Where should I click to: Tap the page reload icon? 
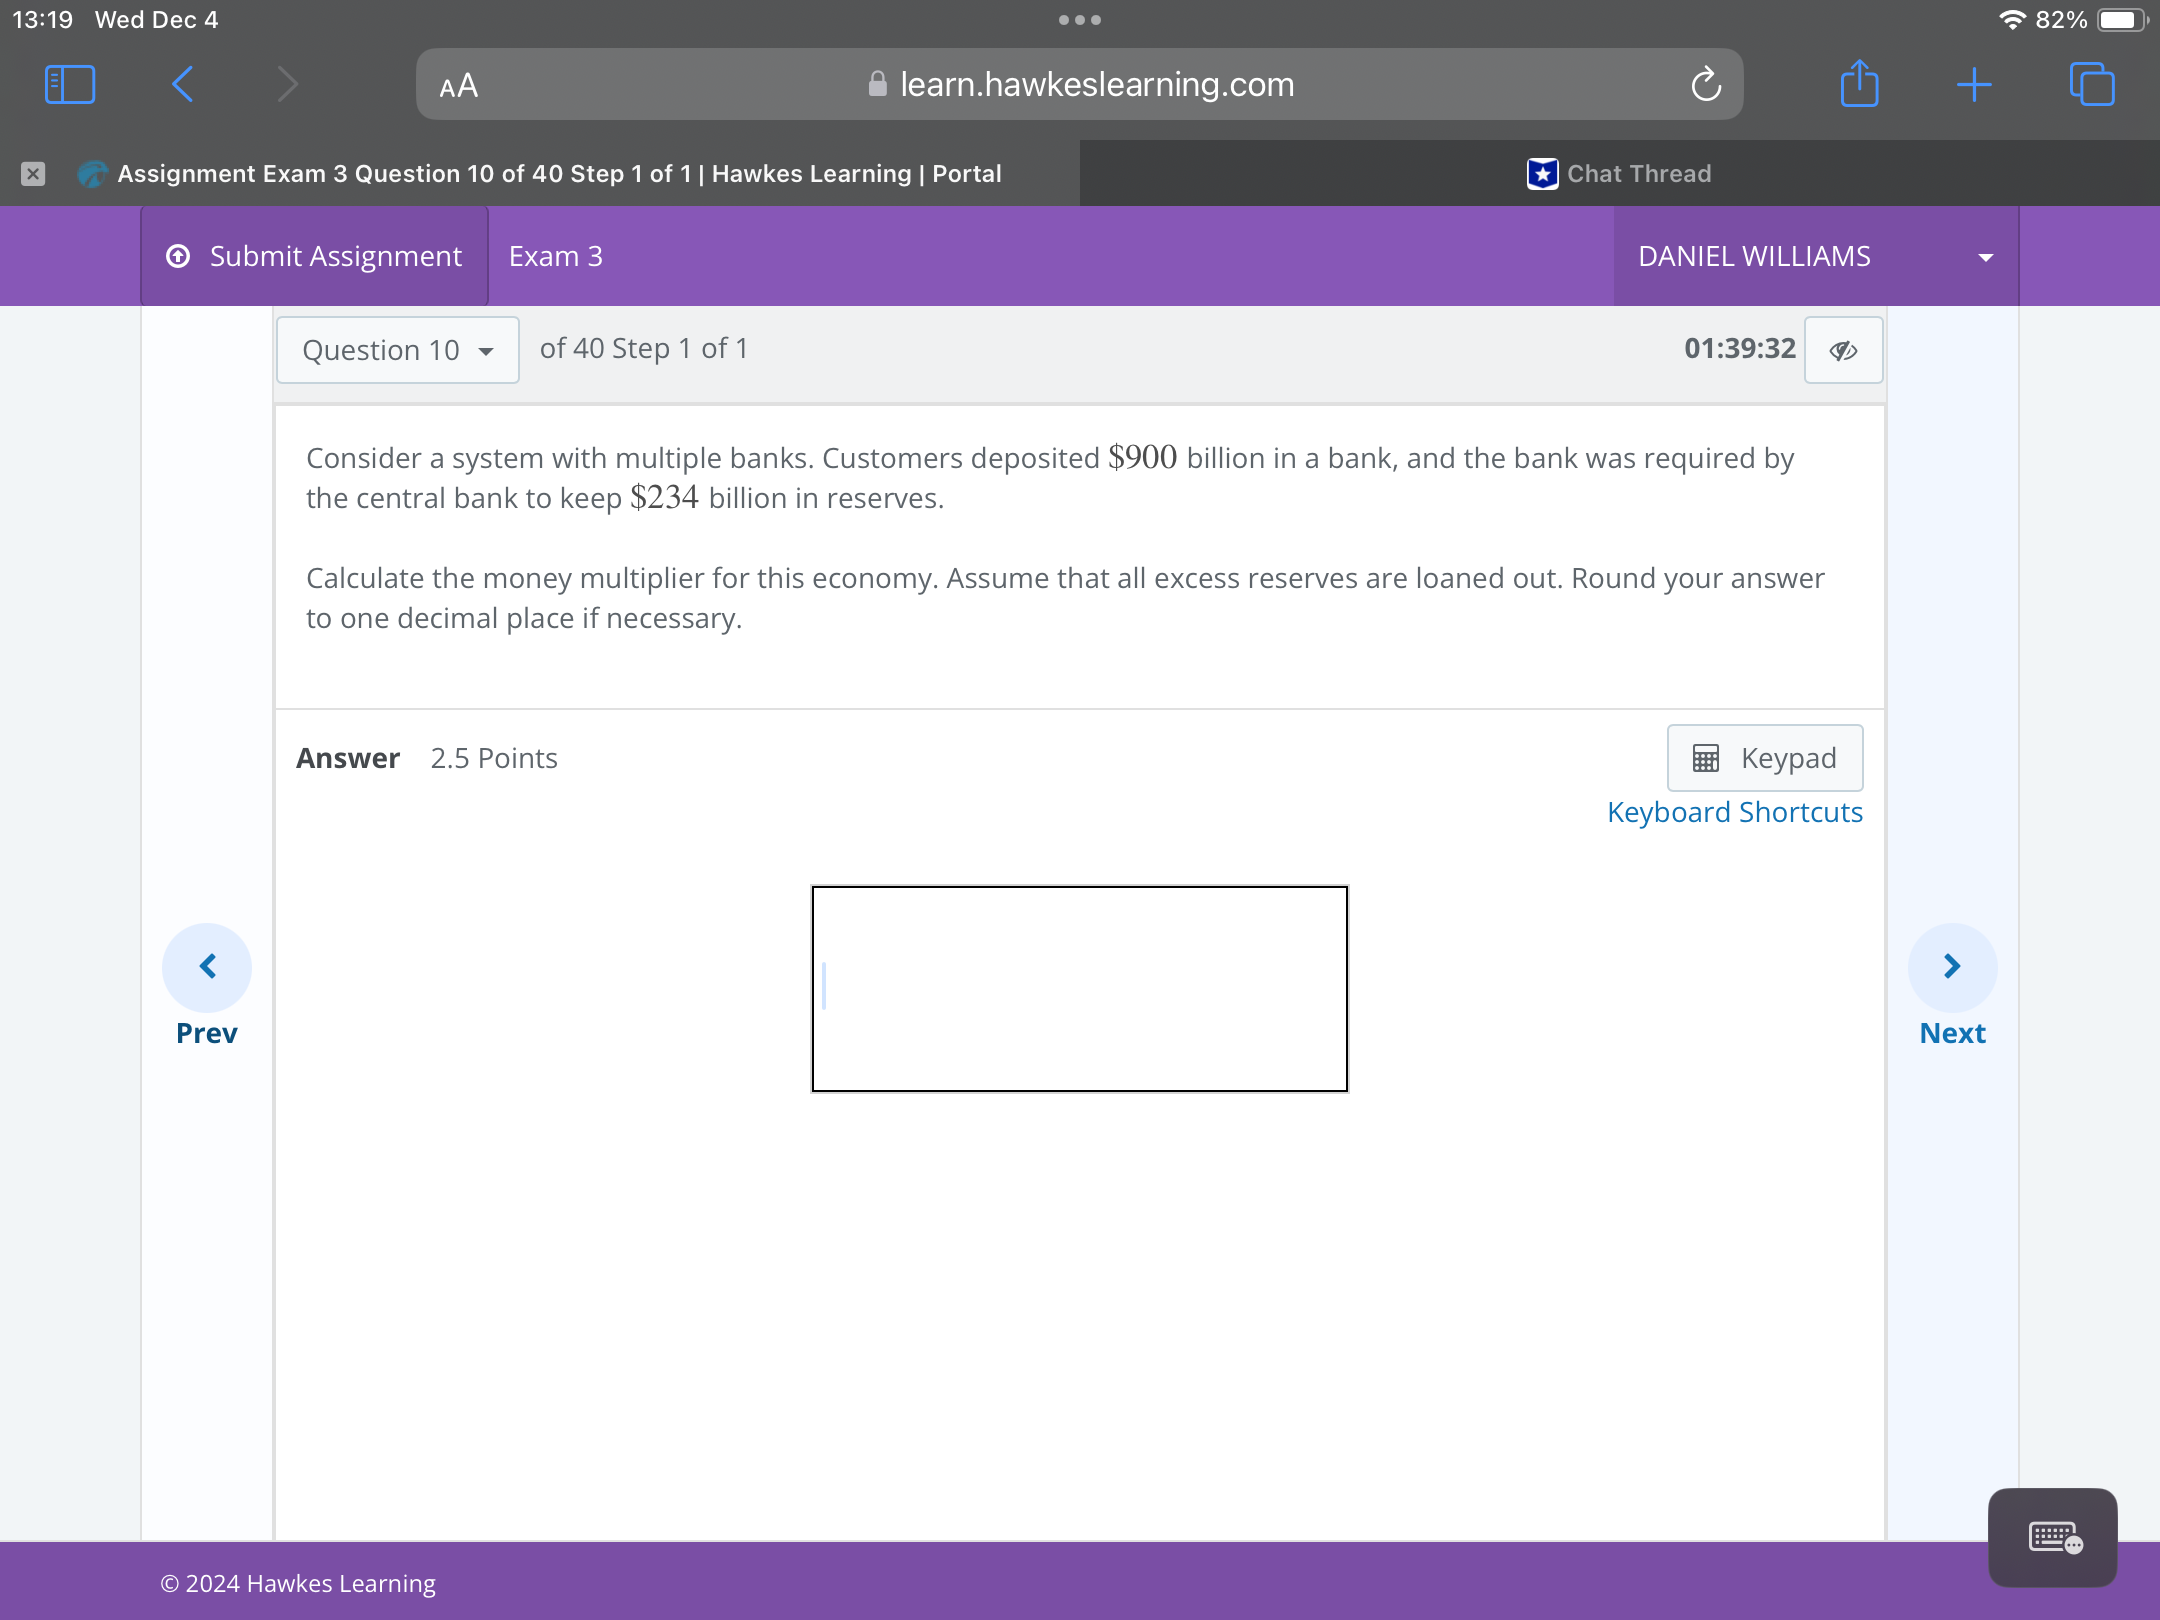click(1706, 85)
